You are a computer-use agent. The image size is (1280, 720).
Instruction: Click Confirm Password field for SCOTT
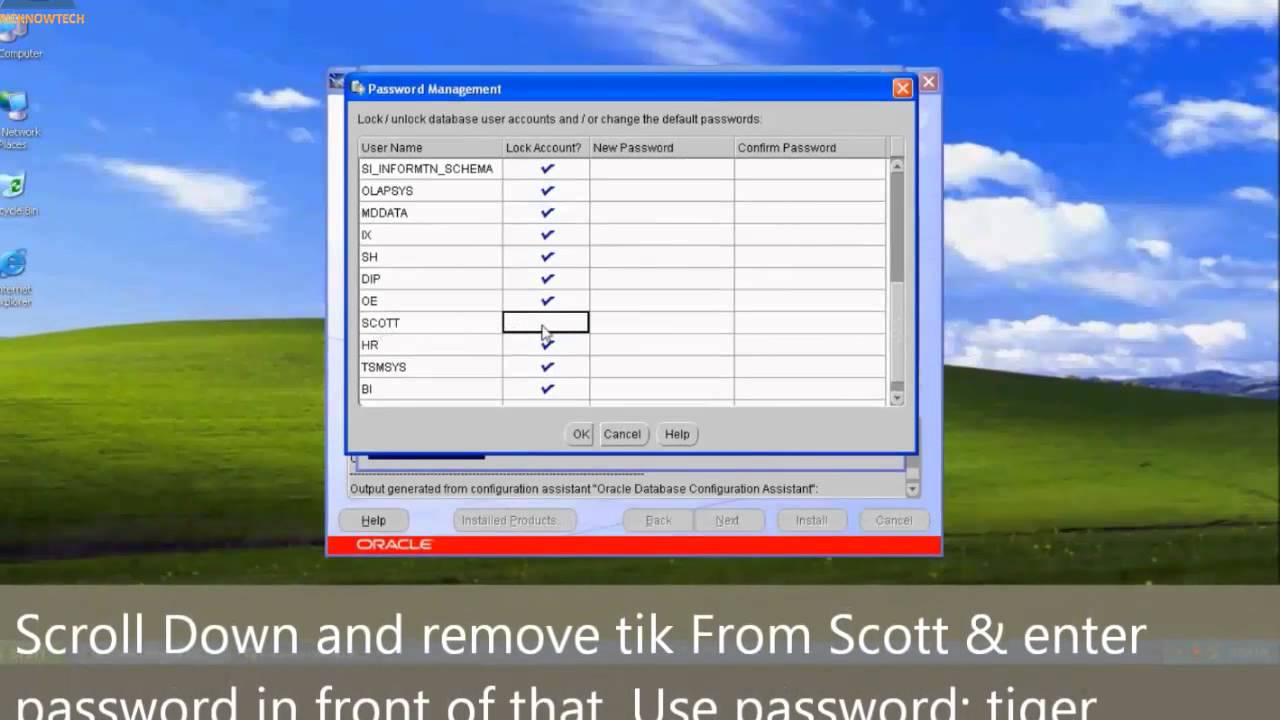tap(809, 323)
